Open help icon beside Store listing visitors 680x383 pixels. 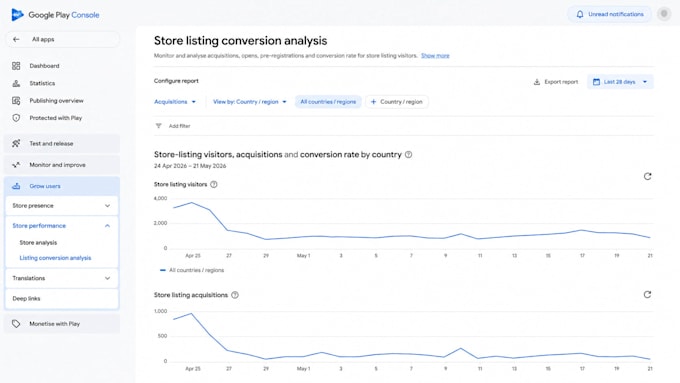[214, 185]
